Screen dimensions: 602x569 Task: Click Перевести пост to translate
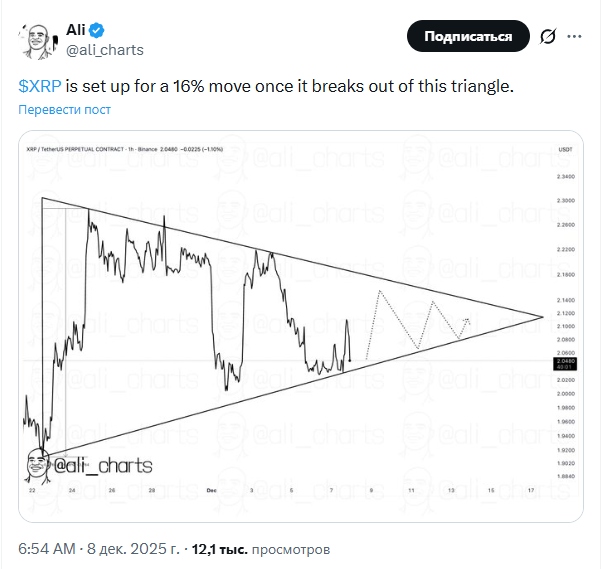(65, 110)
